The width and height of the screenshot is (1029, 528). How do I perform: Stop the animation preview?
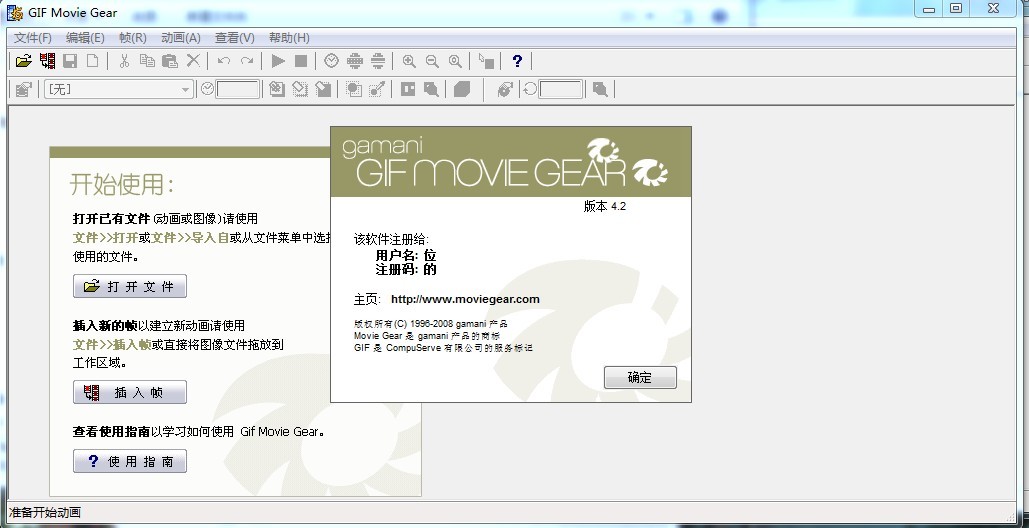tap(301, 61)
